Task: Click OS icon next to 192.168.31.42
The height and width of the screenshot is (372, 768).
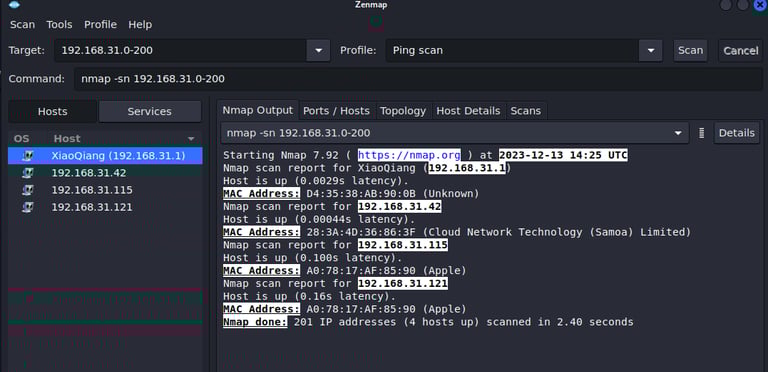Action: click(x=28, y=173)
